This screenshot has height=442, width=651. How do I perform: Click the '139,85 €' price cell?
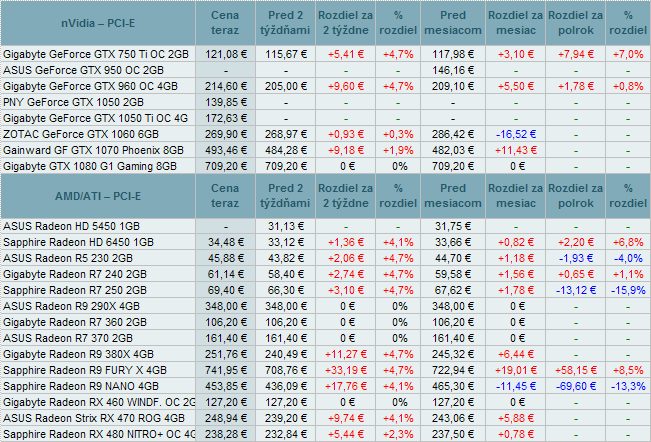pos(226,102)
